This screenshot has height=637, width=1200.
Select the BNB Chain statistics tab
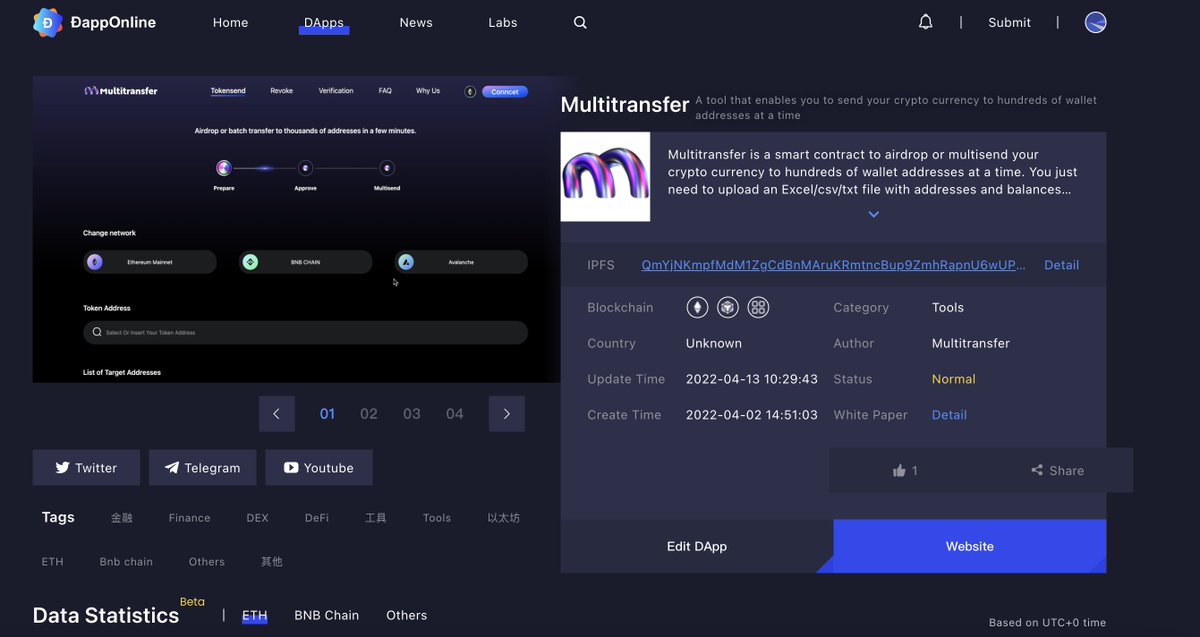click(326, 615)
